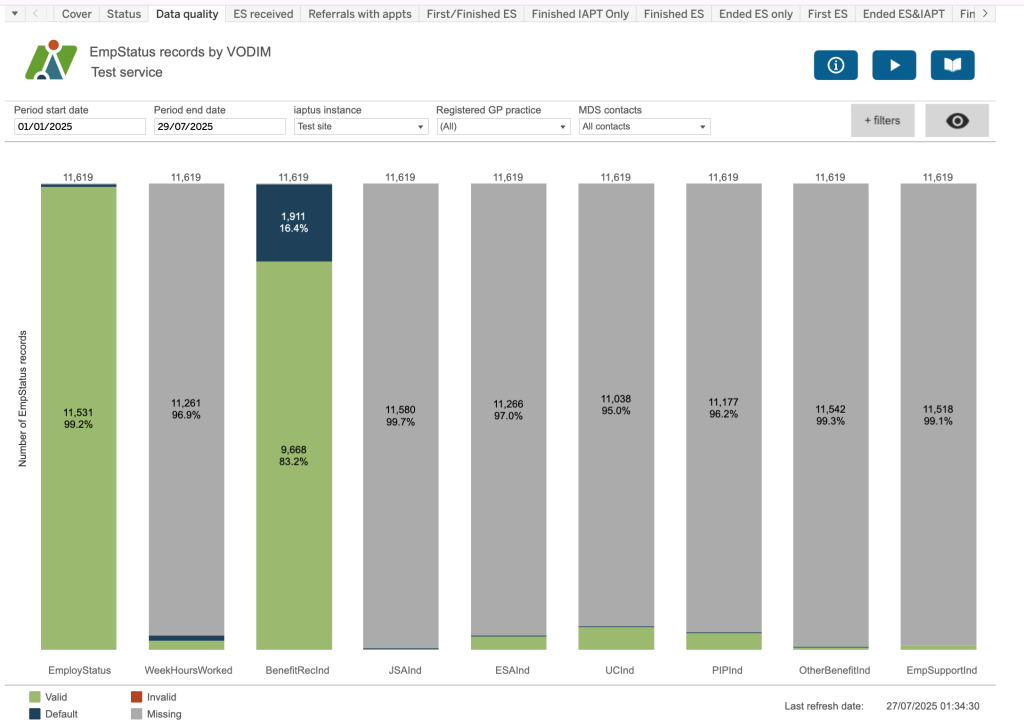1024x727 pixels.
Task: Open the book guide icon button
Action: tap(952, 65)
